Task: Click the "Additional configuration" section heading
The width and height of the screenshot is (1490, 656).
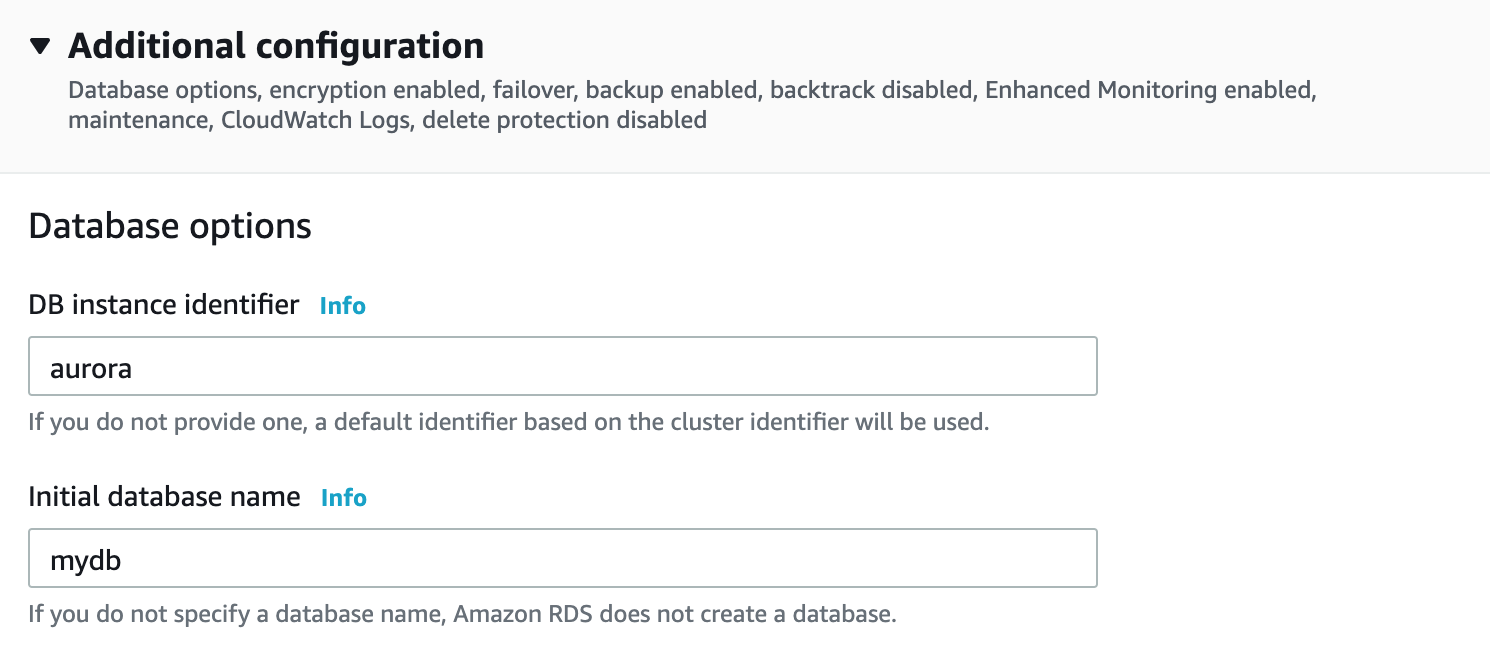Action: 276,46
